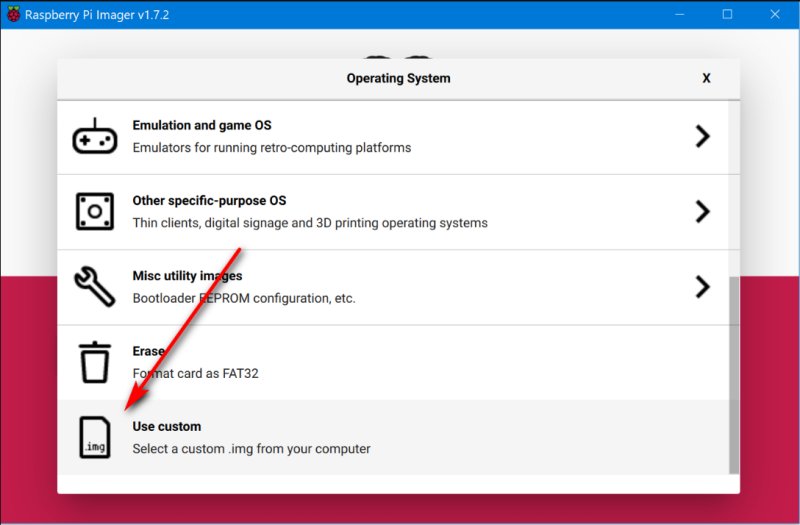This screenshot has width=800, height=525.
Task: Expand the Misc utility images chevron
Action: pyautogui.click(x=702, y=287)
